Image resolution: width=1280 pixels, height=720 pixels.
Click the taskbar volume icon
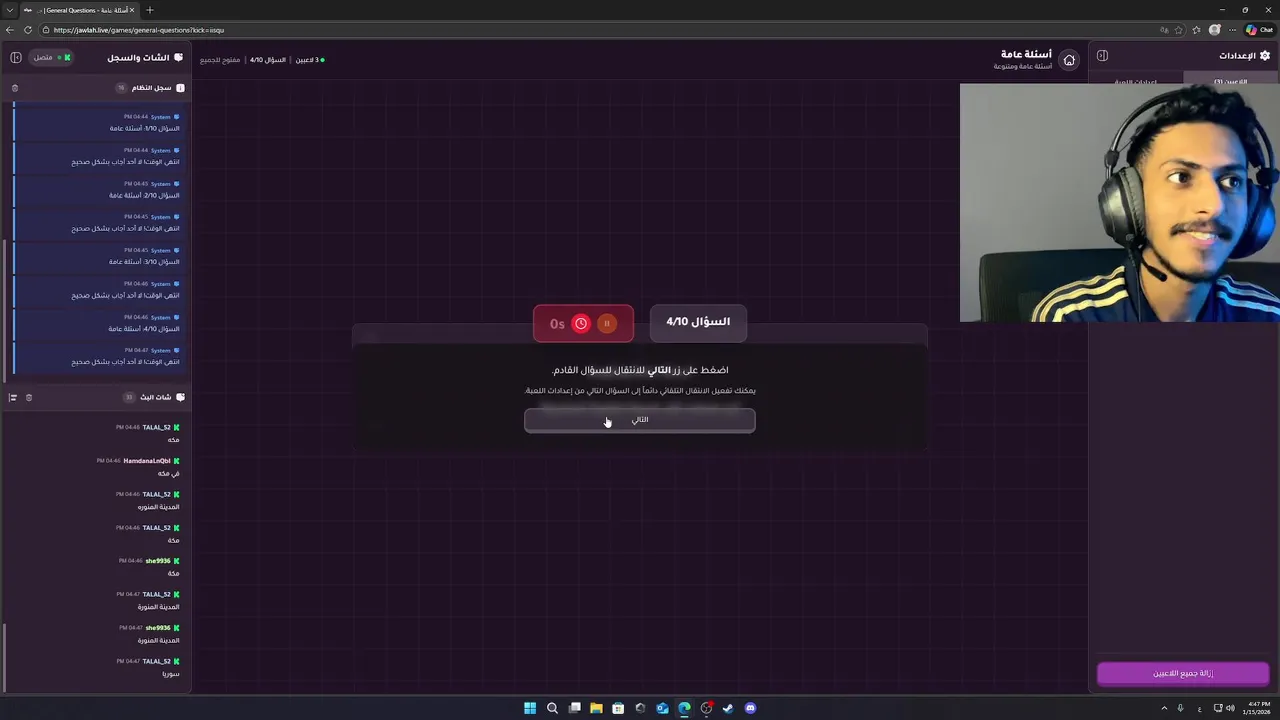pos(1230,708)
